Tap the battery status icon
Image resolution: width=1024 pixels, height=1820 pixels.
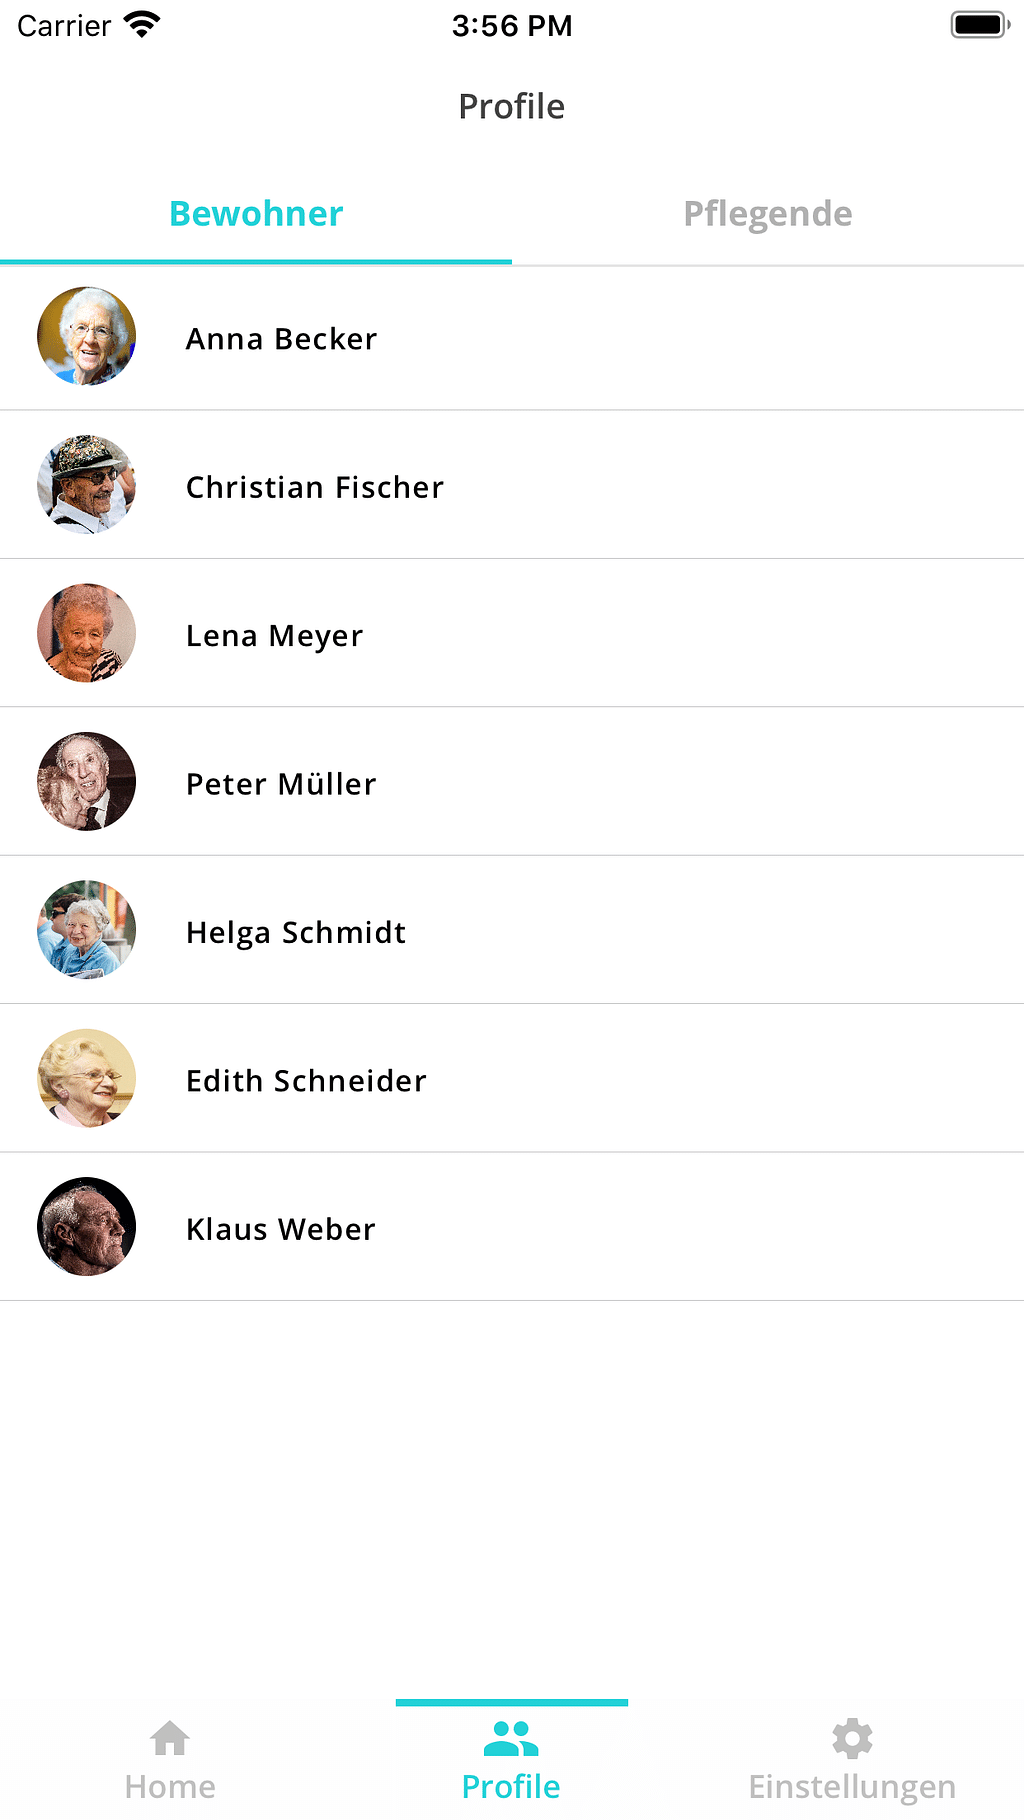pyautogui.click(x=979, y=25)
